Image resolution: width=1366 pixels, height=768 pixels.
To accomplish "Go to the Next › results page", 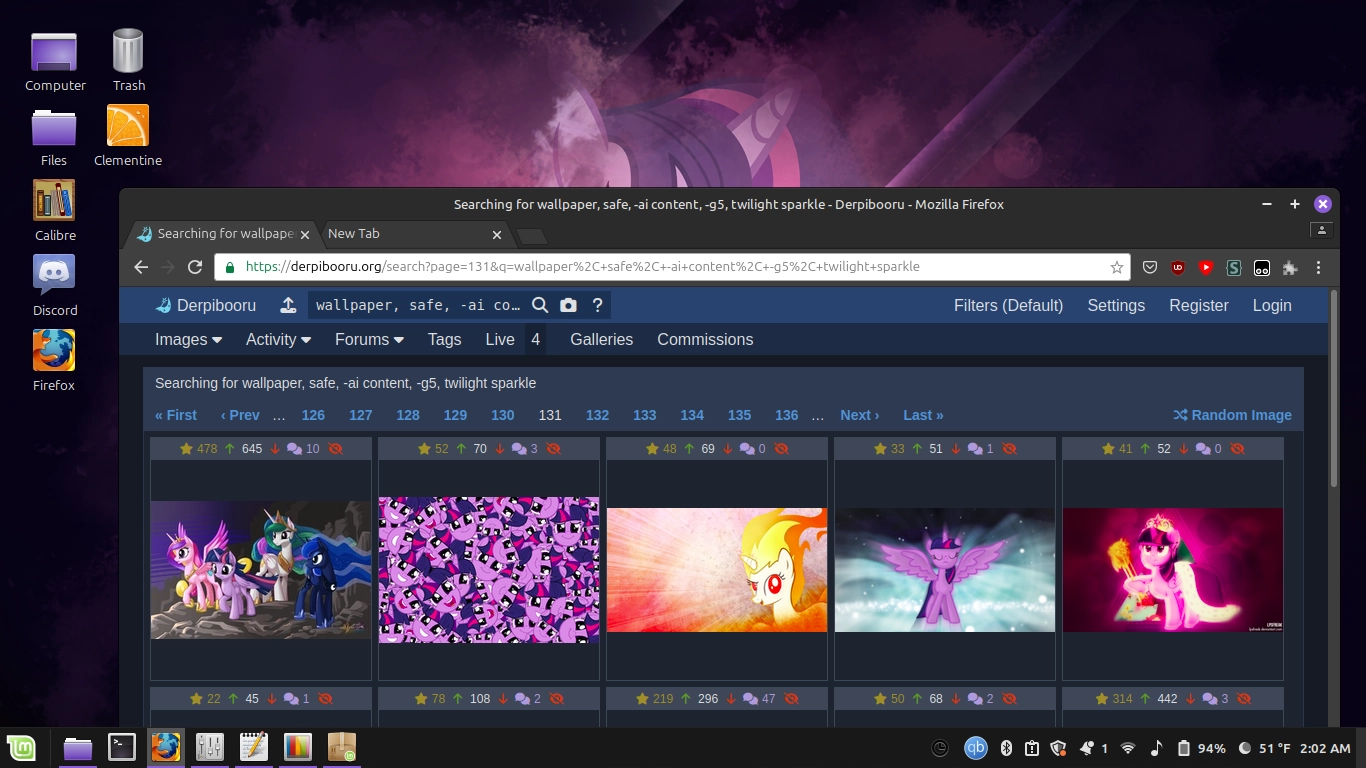I will (859, 415).
